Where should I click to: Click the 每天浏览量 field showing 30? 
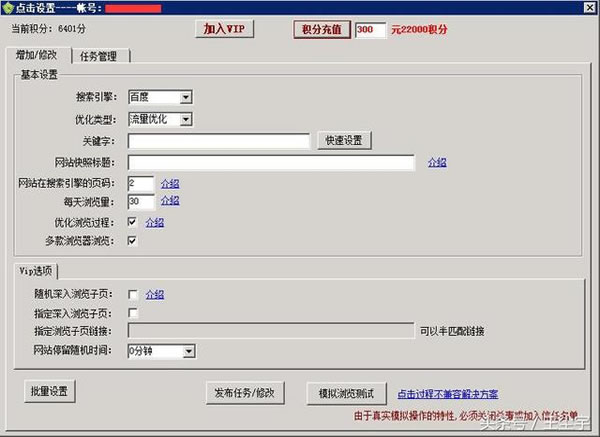(x=141, y=202)
